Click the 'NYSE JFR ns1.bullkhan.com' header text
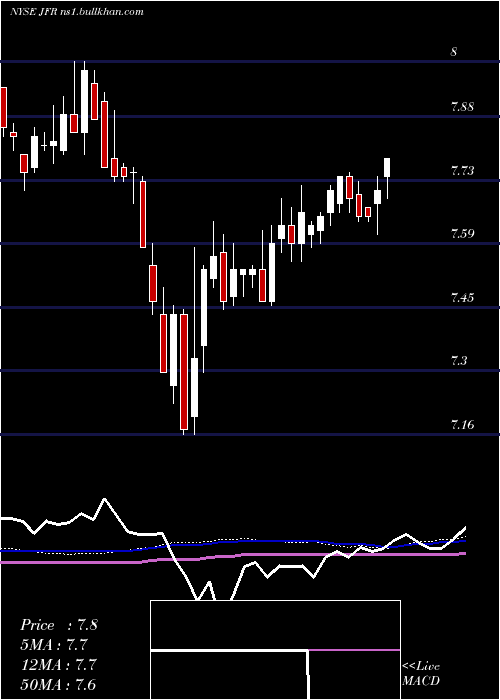The height and width of the screenshot is (700, 500). pyautogui.click(x=77, y=12)
